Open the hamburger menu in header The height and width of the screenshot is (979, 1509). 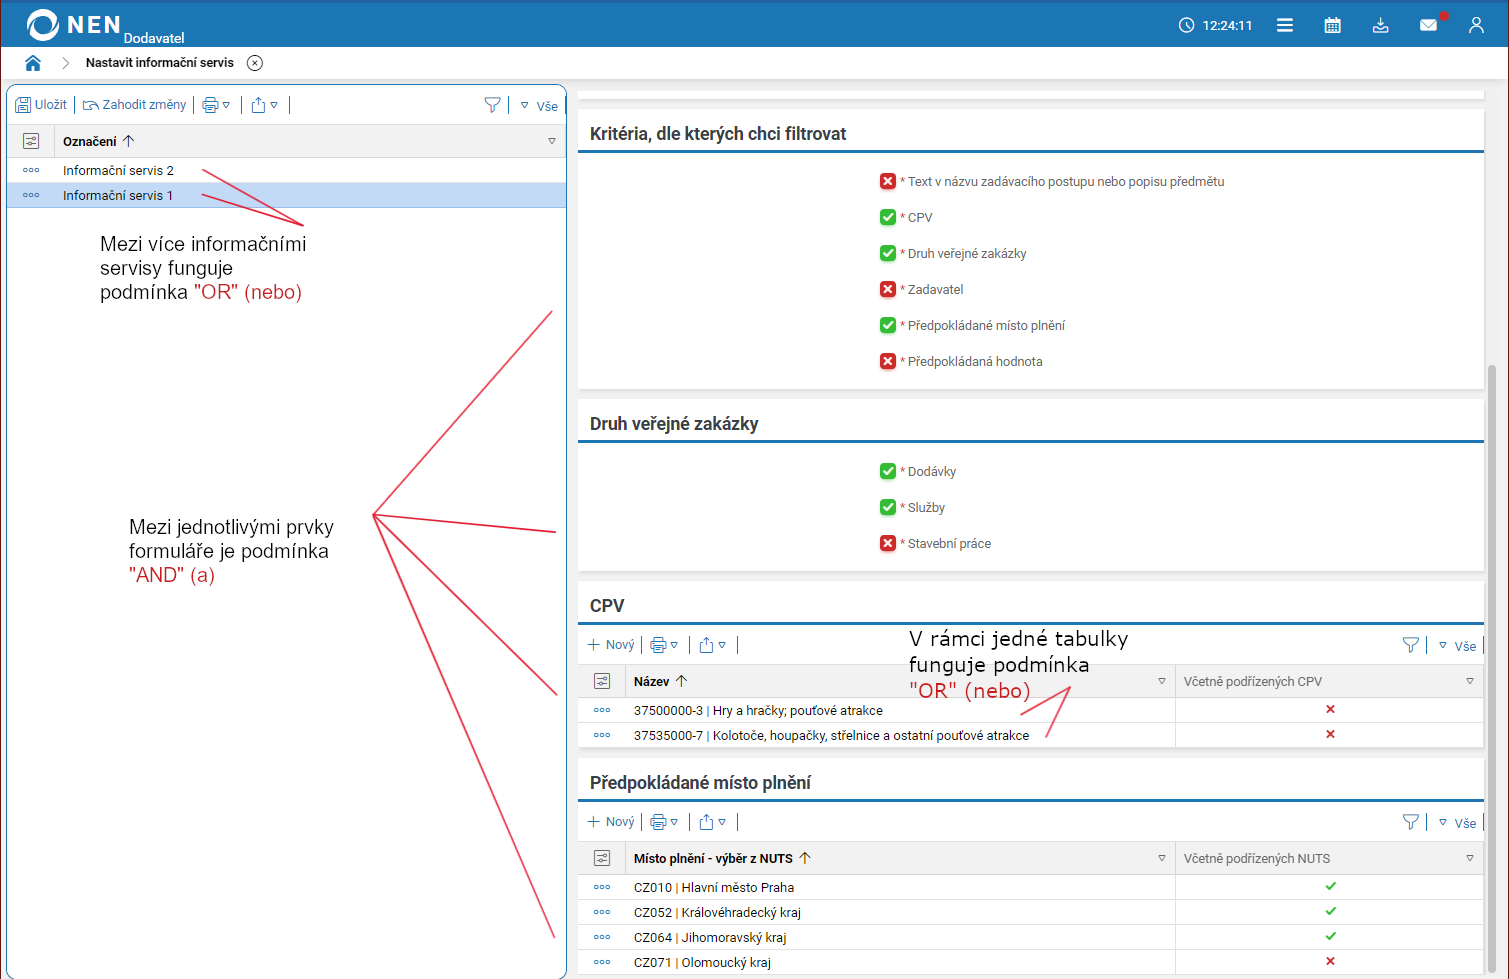pyautogui.click(x=1285, y=25)
